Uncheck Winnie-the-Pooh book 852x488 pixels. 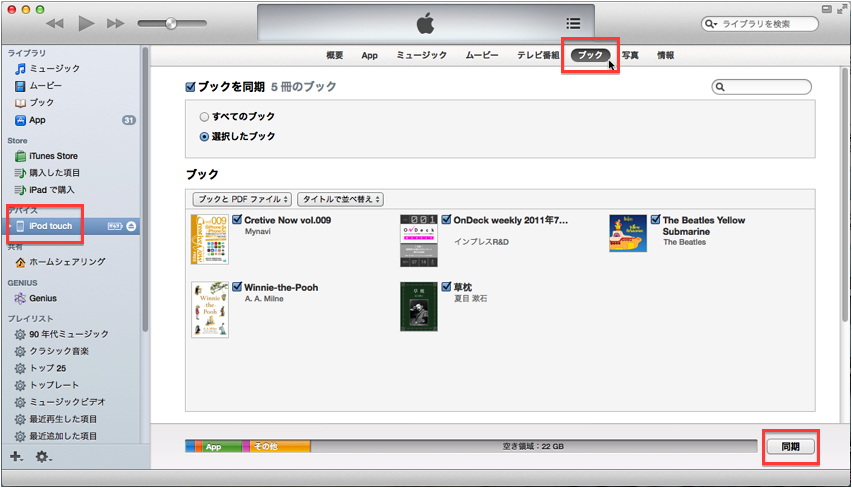coord(237,287)
